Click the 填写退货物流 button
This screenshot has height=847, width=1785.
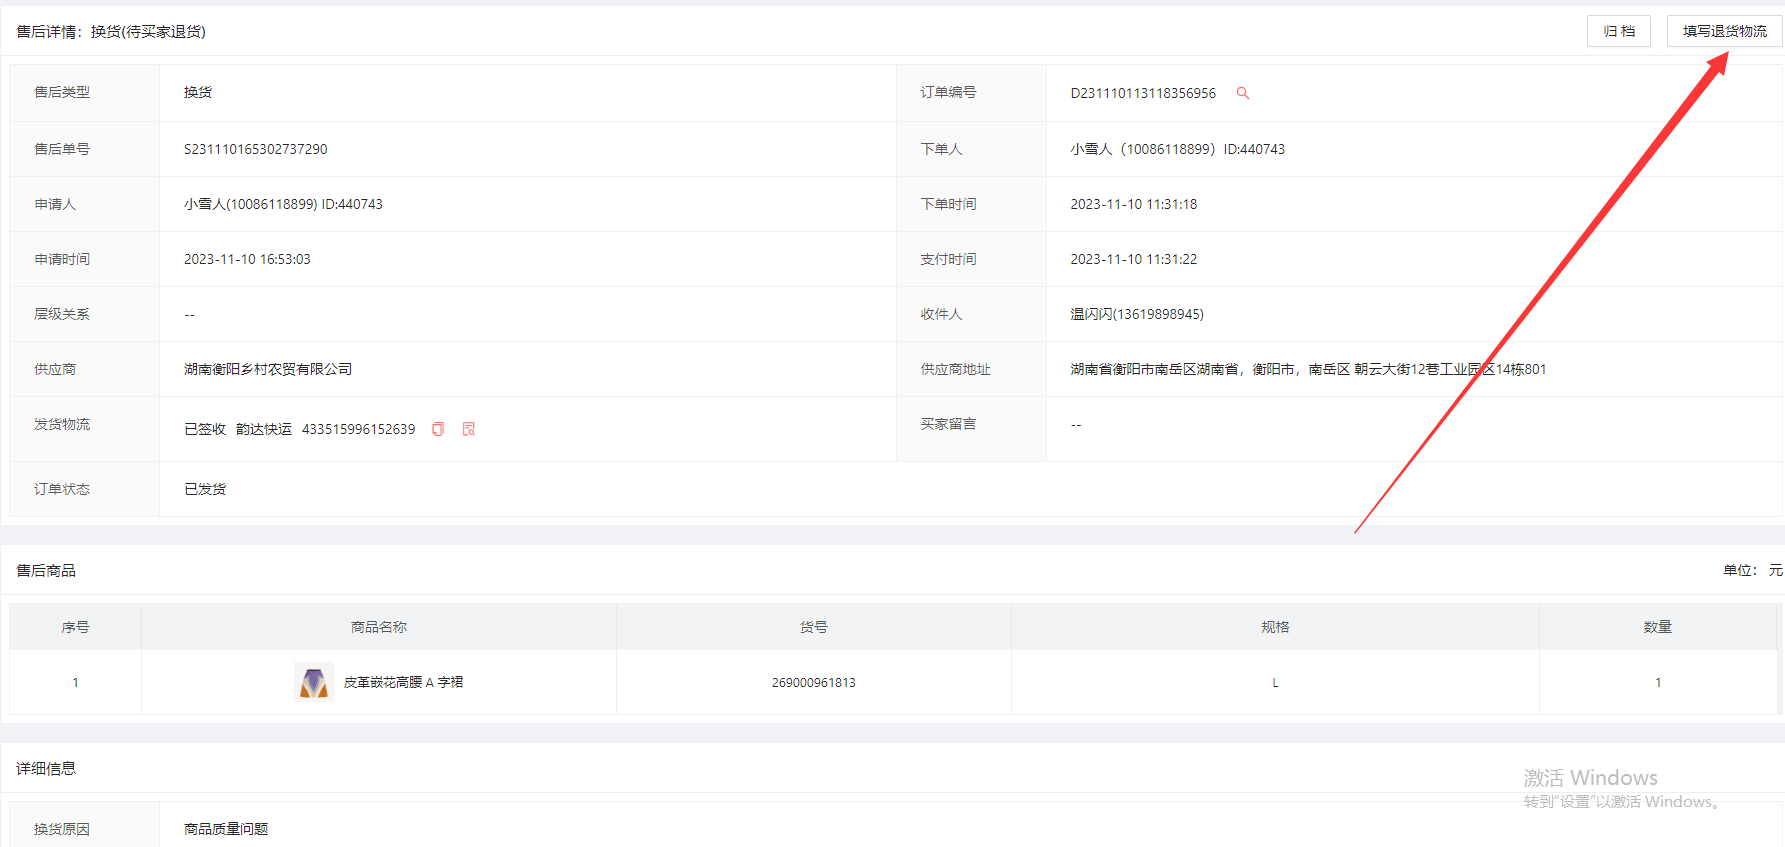[1724, 31]
